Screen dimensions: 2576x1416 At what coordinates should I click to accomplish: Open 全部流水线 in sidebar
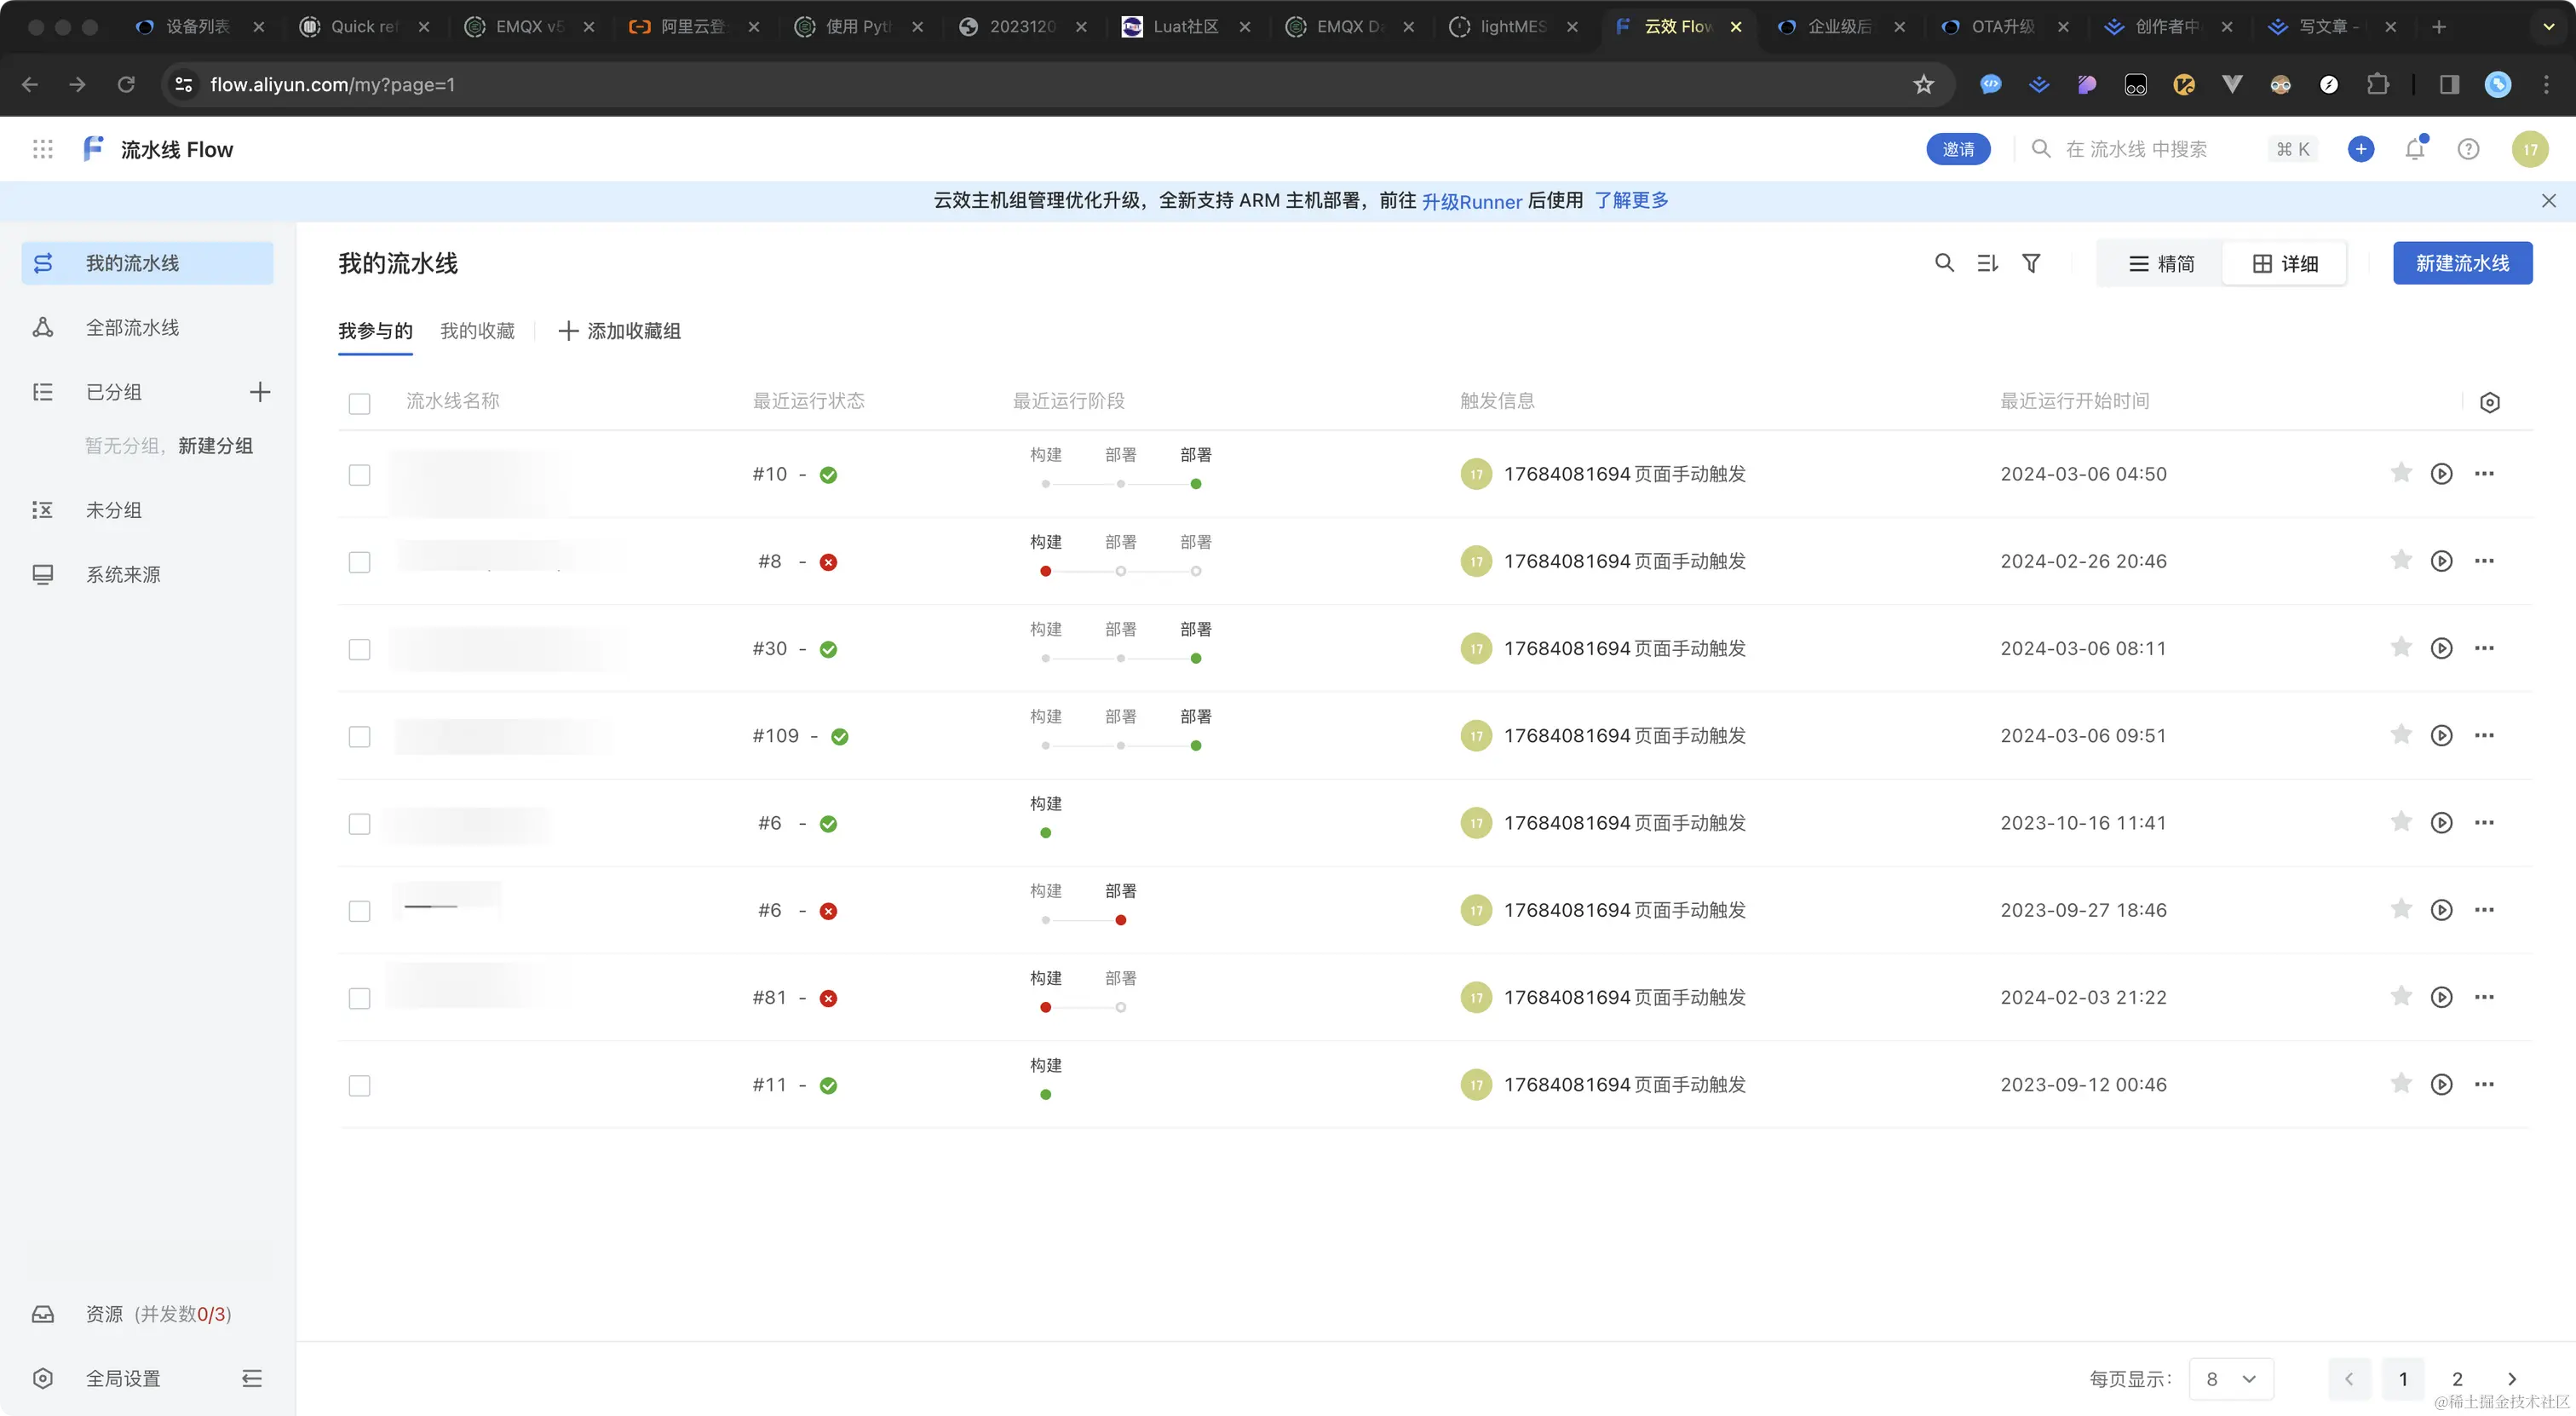tap(132, 328)
